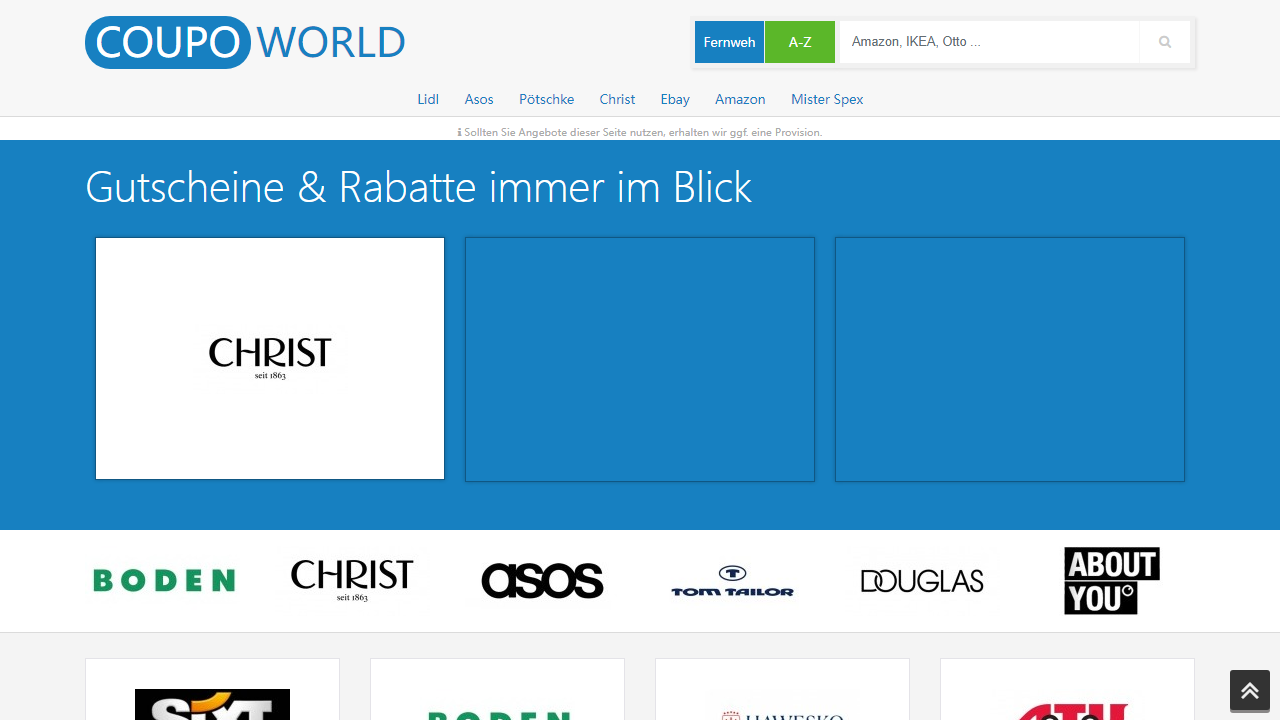The height and width of the screenshot is (720, 1280).
Task: Click the CHRIST brand logo in the carousel
Action: 351,580
